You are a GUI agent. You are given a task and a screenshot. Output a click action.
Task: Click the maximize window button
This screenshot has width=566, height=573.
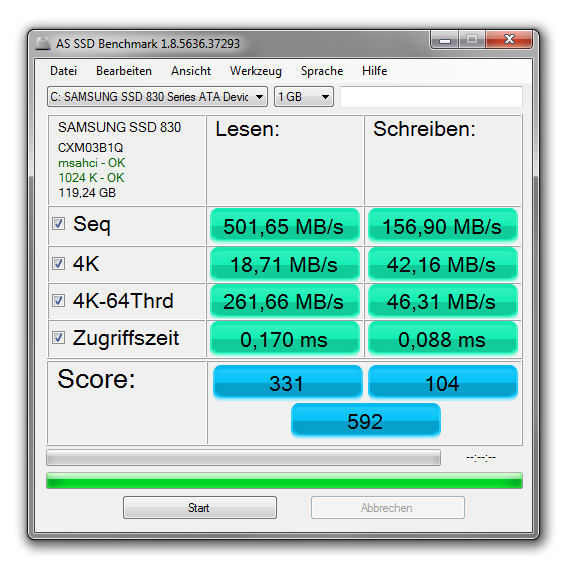472,40
